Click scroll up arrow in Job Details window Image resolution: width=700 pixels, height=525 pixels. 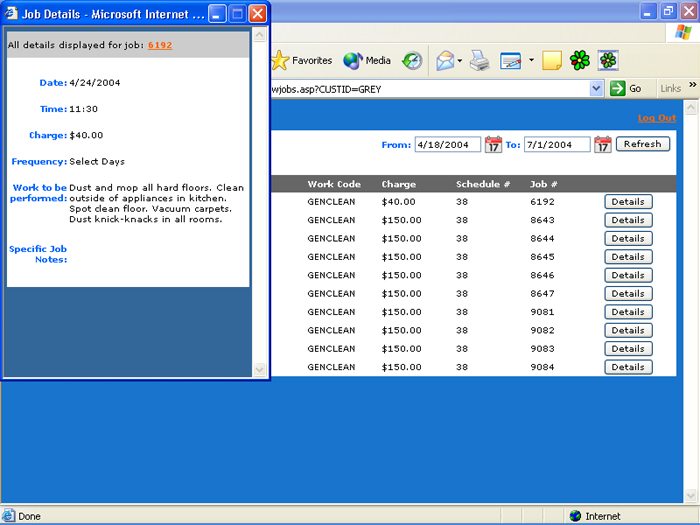click(x=259, y=35)
